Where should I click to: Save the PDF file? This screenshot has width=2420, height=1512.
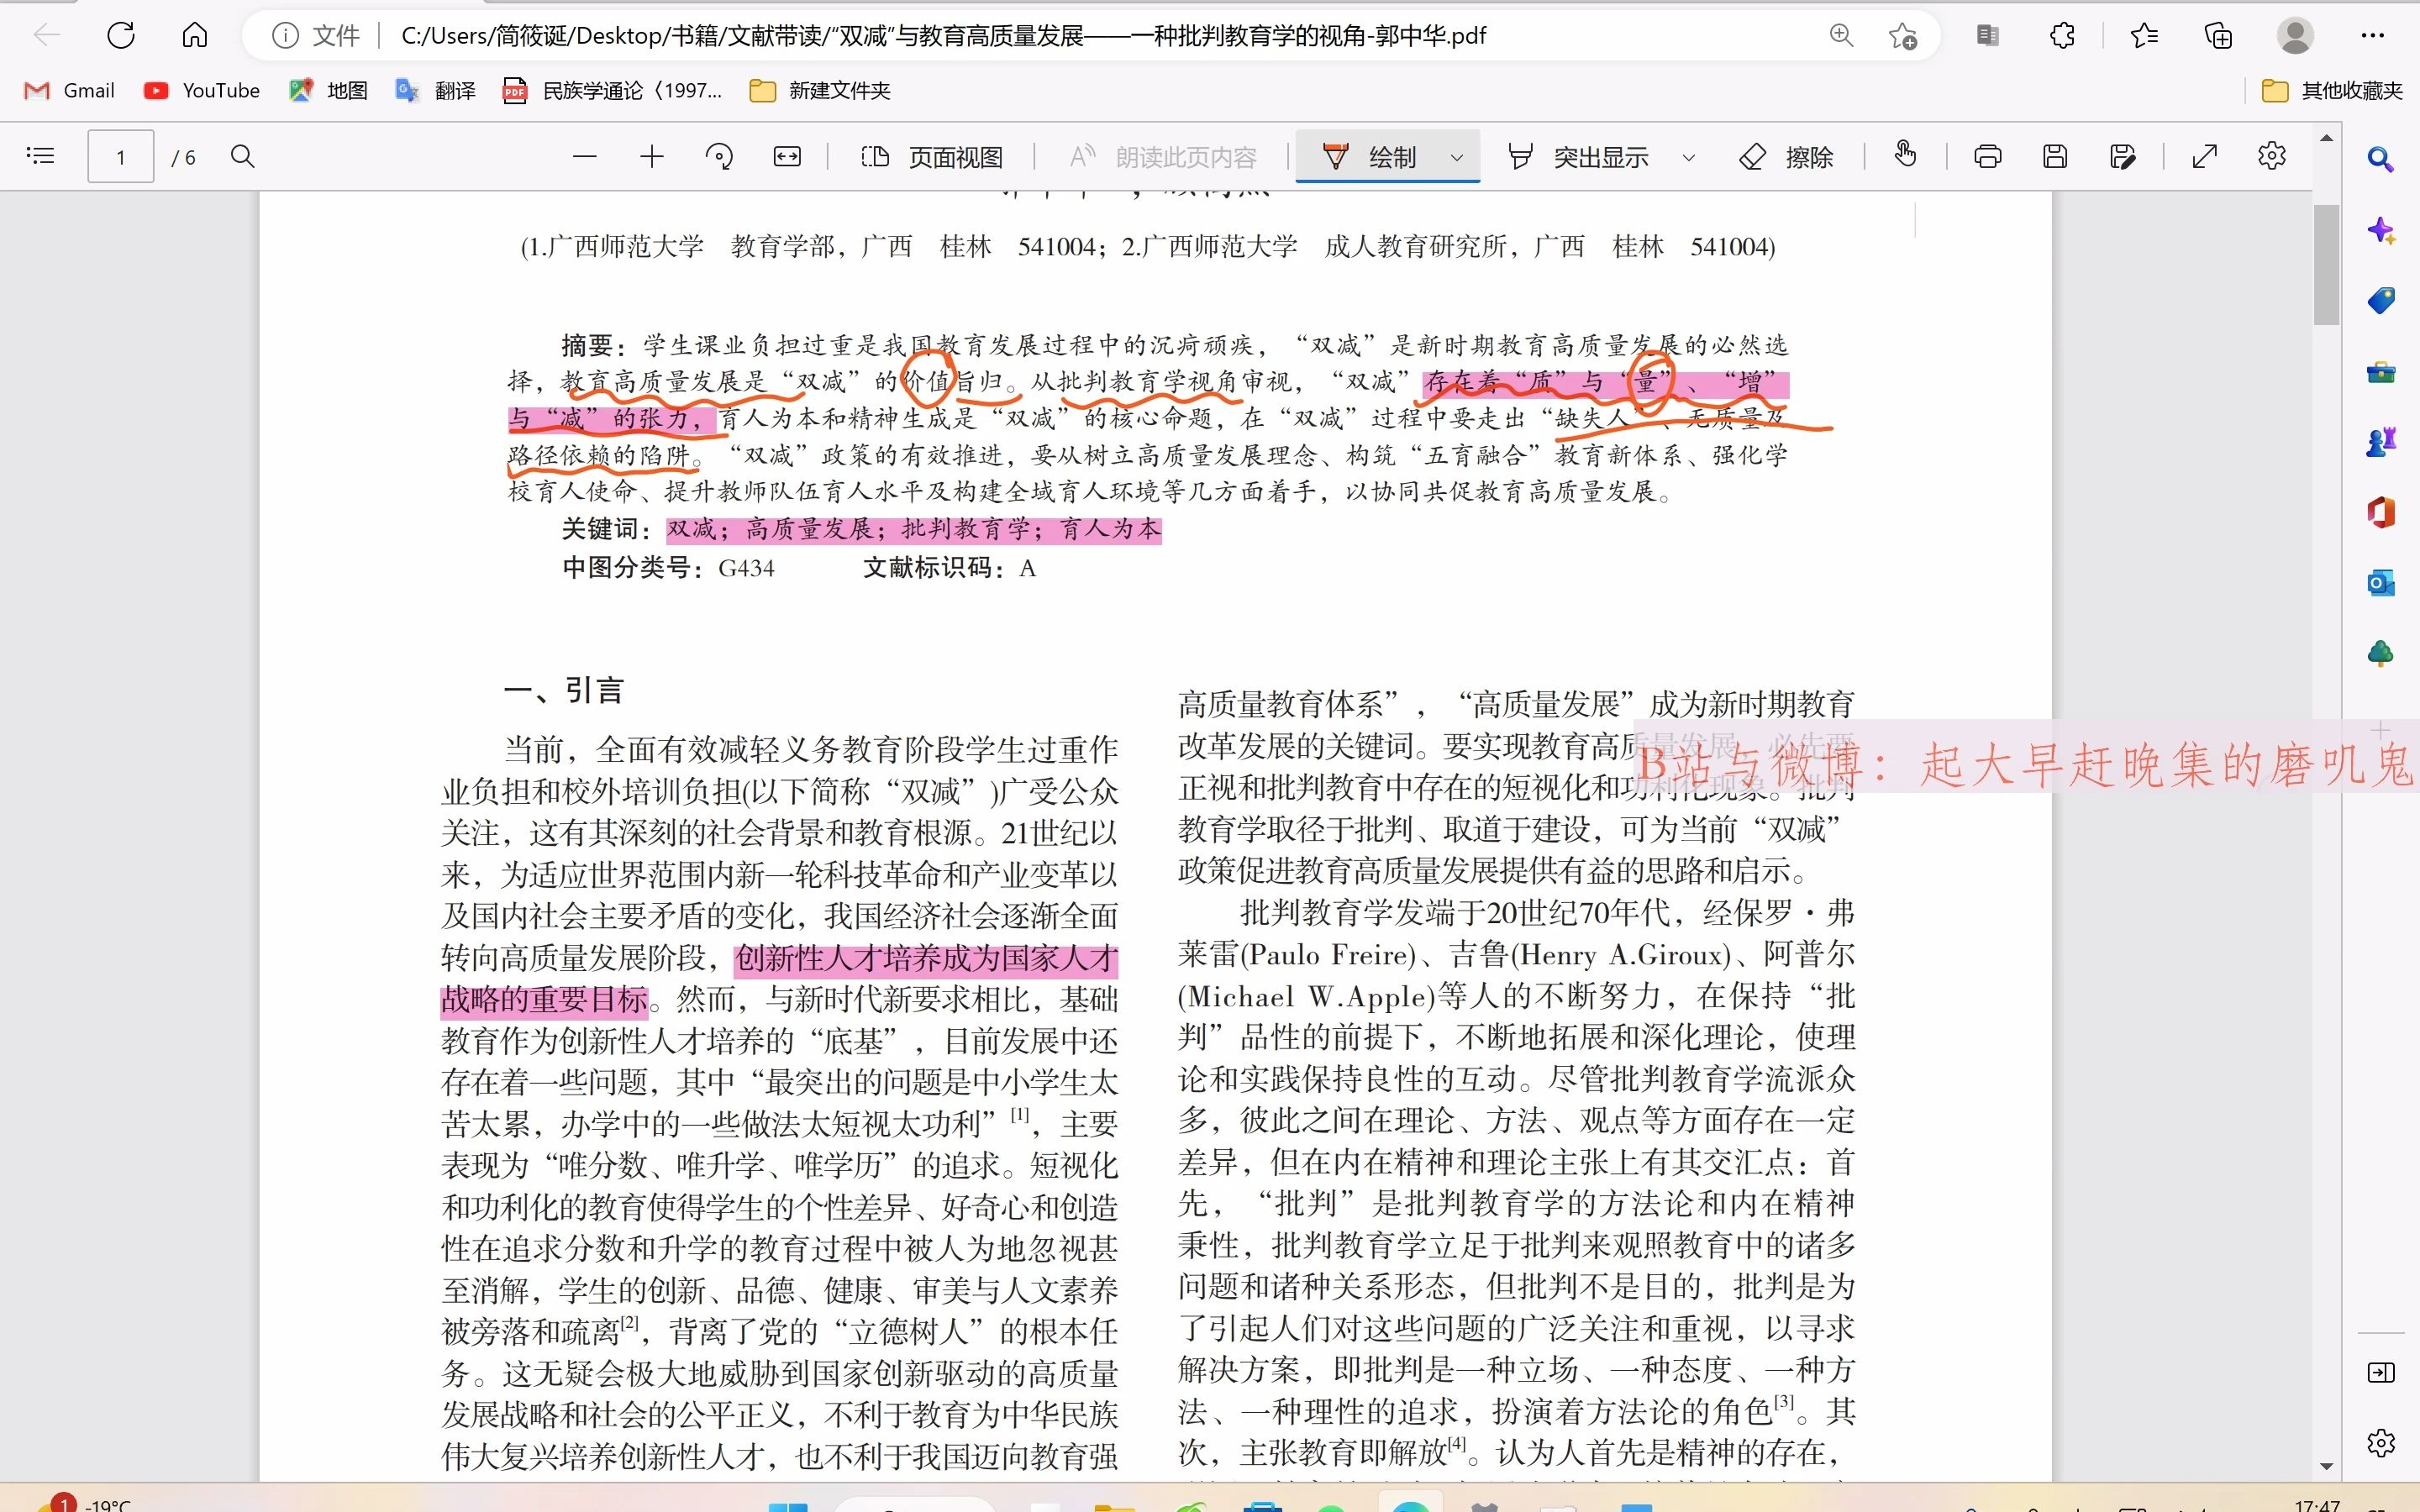pyautogui.click(x=2055, y=156)
